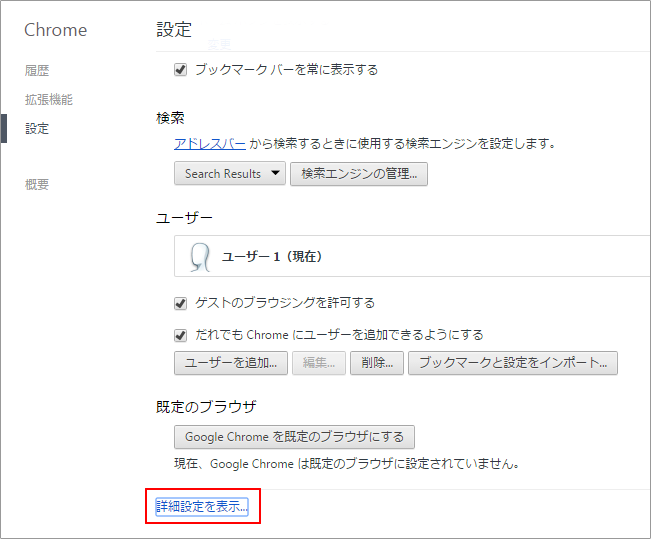The image size is (651, 539).
Task: Open the アドレスバー link
Action: (210, 144)
